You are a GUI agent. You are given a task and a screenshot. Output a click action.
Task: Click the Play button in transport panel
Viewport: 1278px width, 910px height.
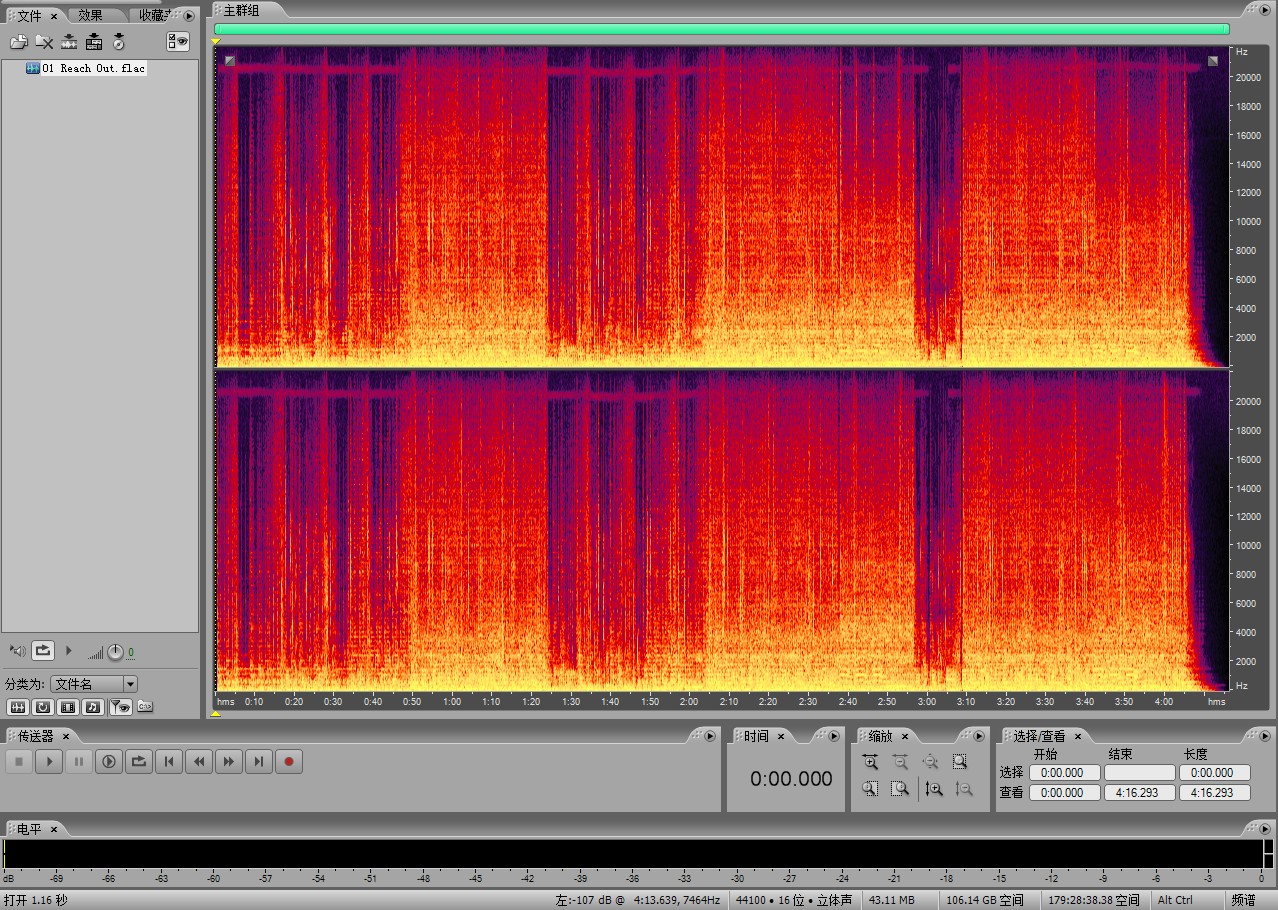point(48,762)
